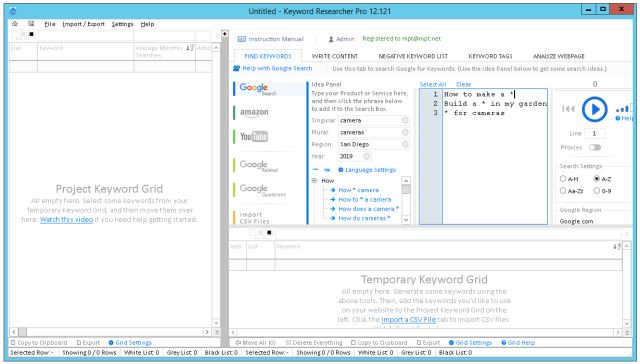Click the Idea Panel tree scroll up arrow

(406, 181)
